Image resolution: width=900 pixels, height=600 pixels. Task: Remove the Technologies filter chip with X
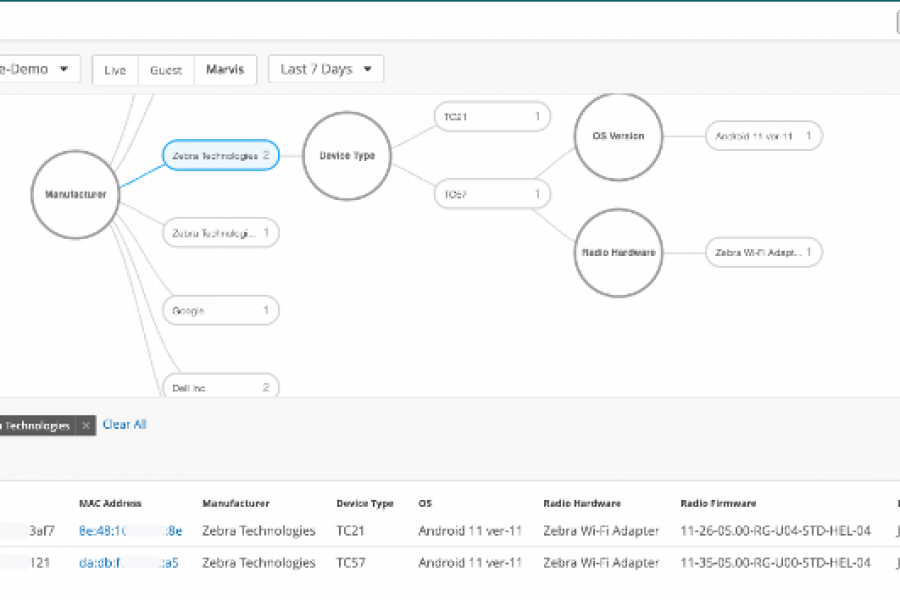86,426
